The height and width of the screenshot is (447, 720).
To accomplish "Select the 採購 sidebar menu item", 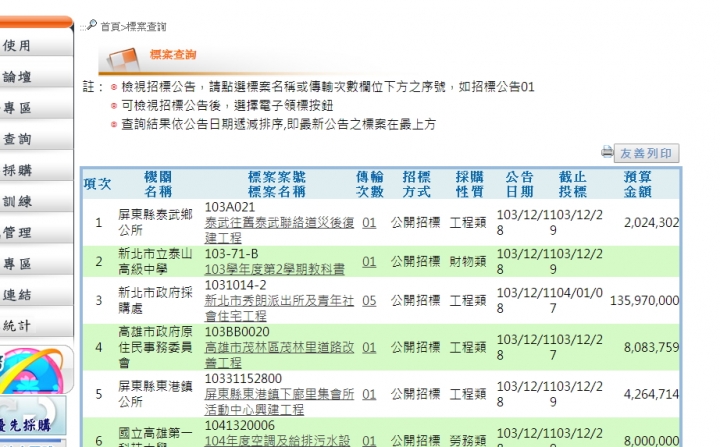I will click(x=17, y=170).
